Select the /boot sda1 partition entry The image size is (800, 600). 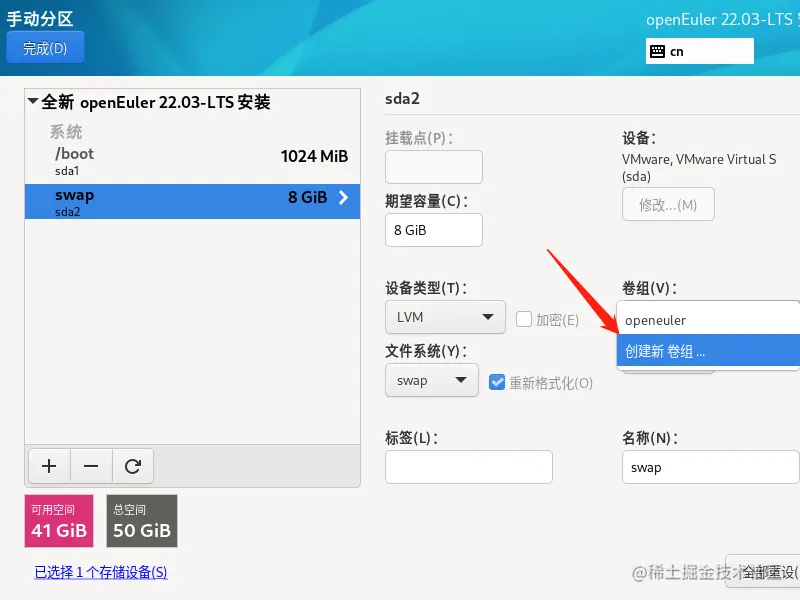pyautogui.click(x=192, y=161)
